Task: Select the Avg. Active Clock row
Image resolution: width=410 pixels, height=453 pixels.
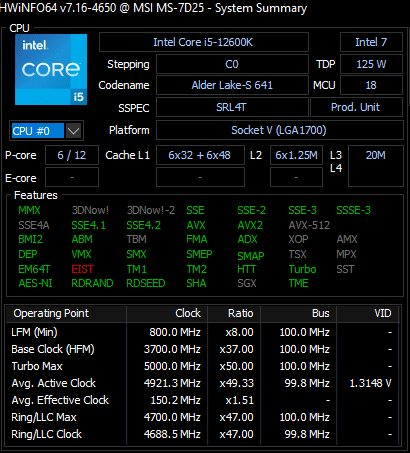Action: 203,383
